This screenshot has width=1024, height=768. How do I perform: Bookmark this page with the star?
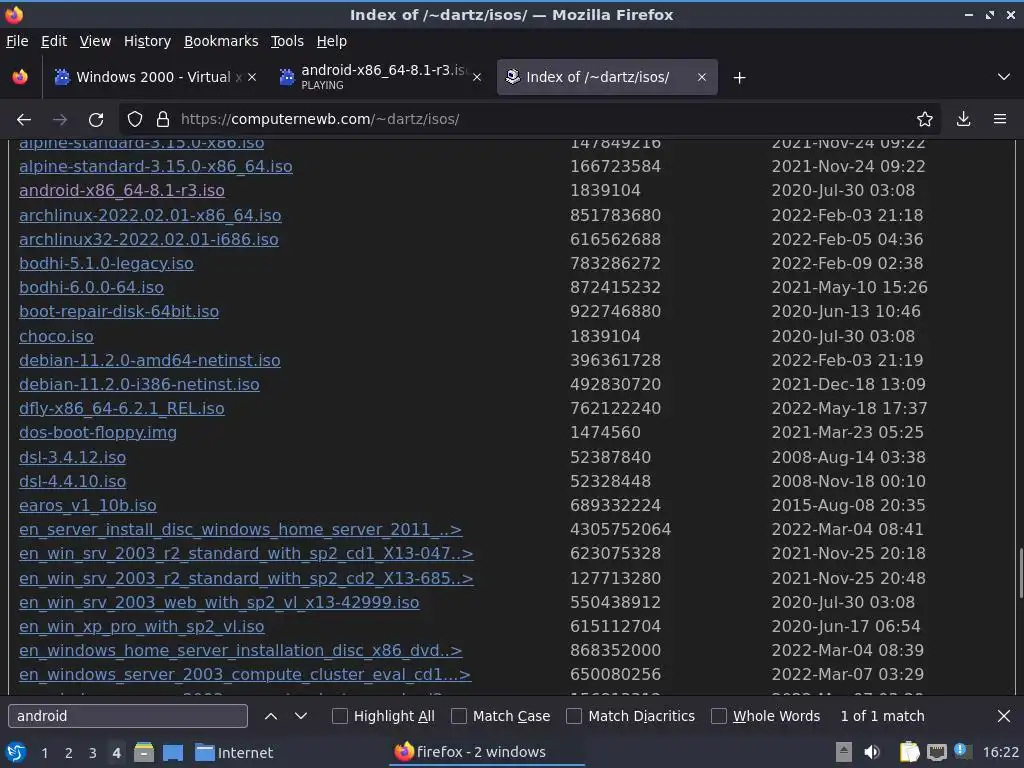924,120
